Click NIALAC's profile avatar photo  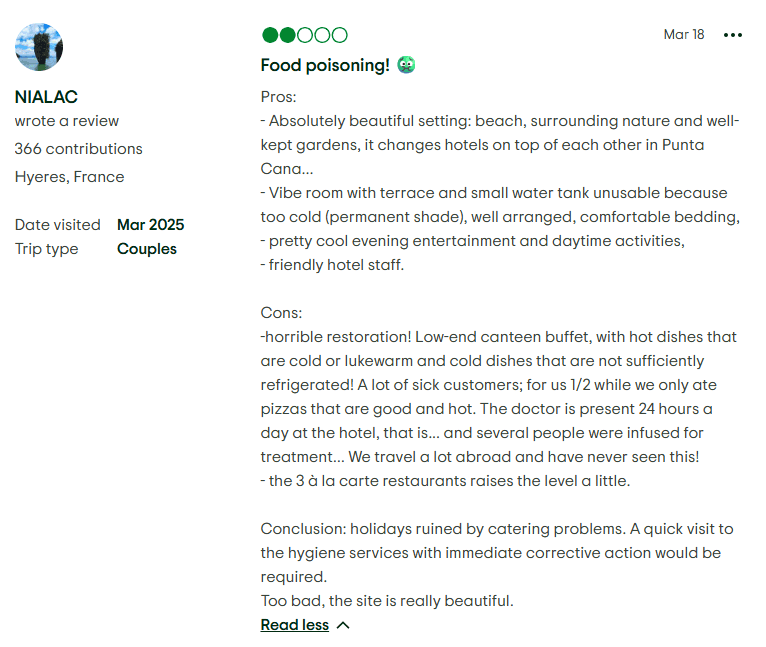[39, 47]
